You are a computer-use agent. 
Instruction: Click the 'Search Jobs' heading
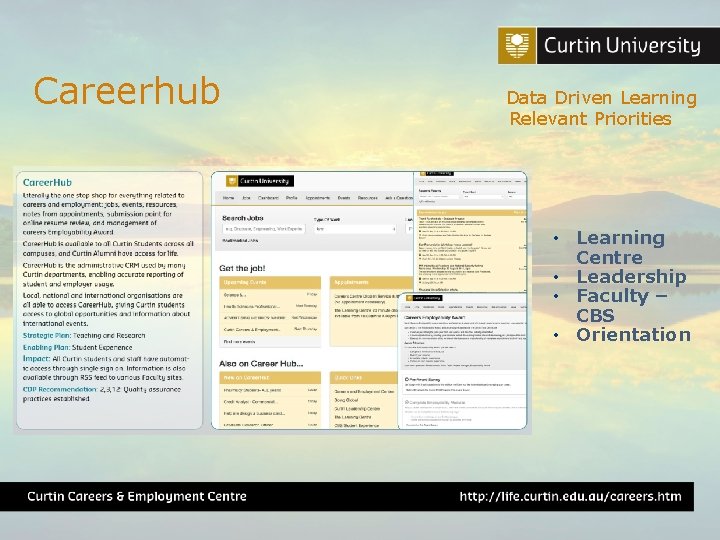[242, 218]
